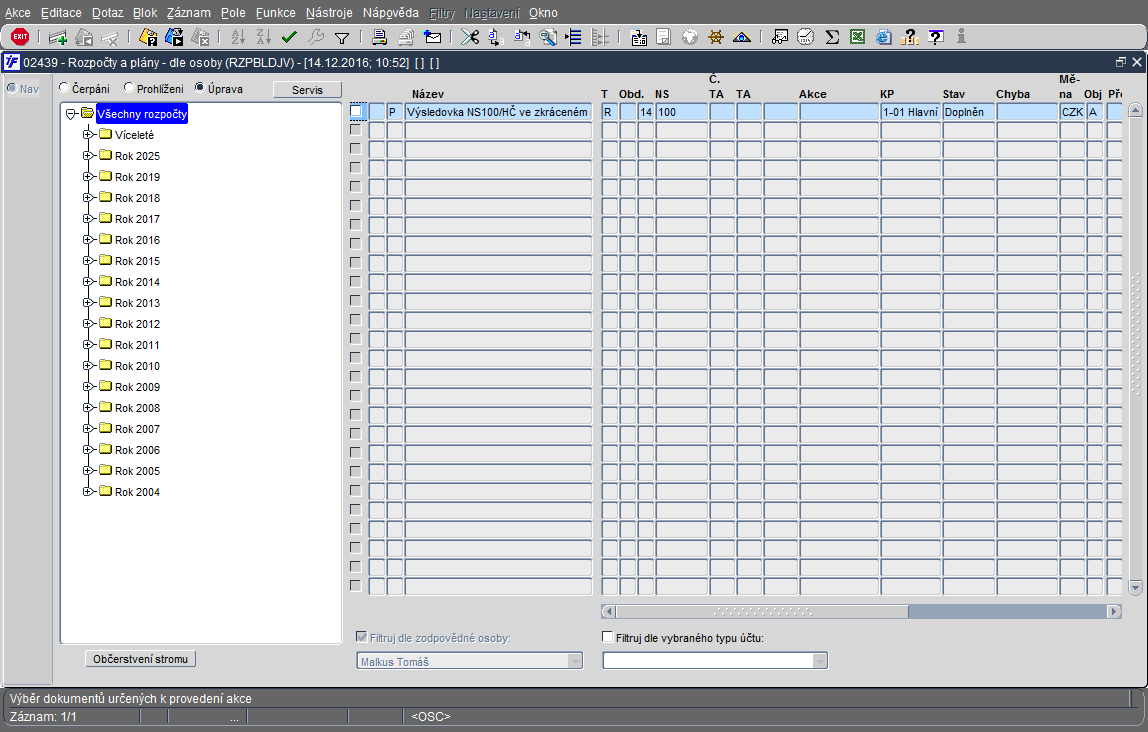Click the ship's wheel icon

point(716,37)
